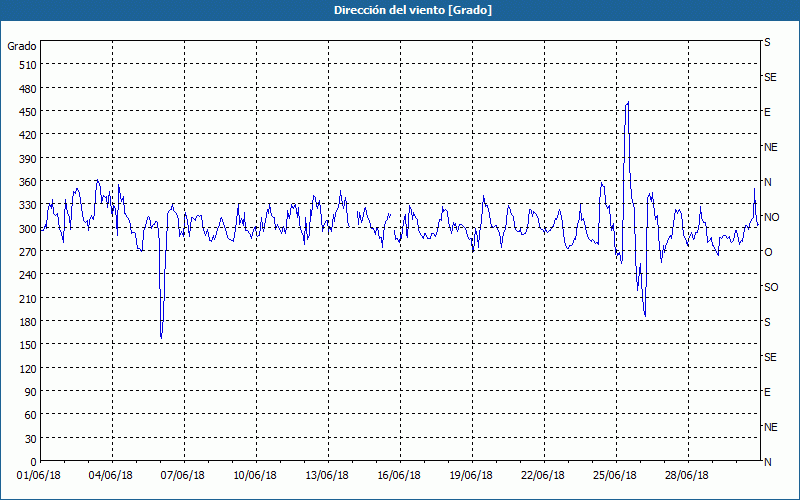Select the 0 degree axis label
800x500 pixels.
pos(34,462)
